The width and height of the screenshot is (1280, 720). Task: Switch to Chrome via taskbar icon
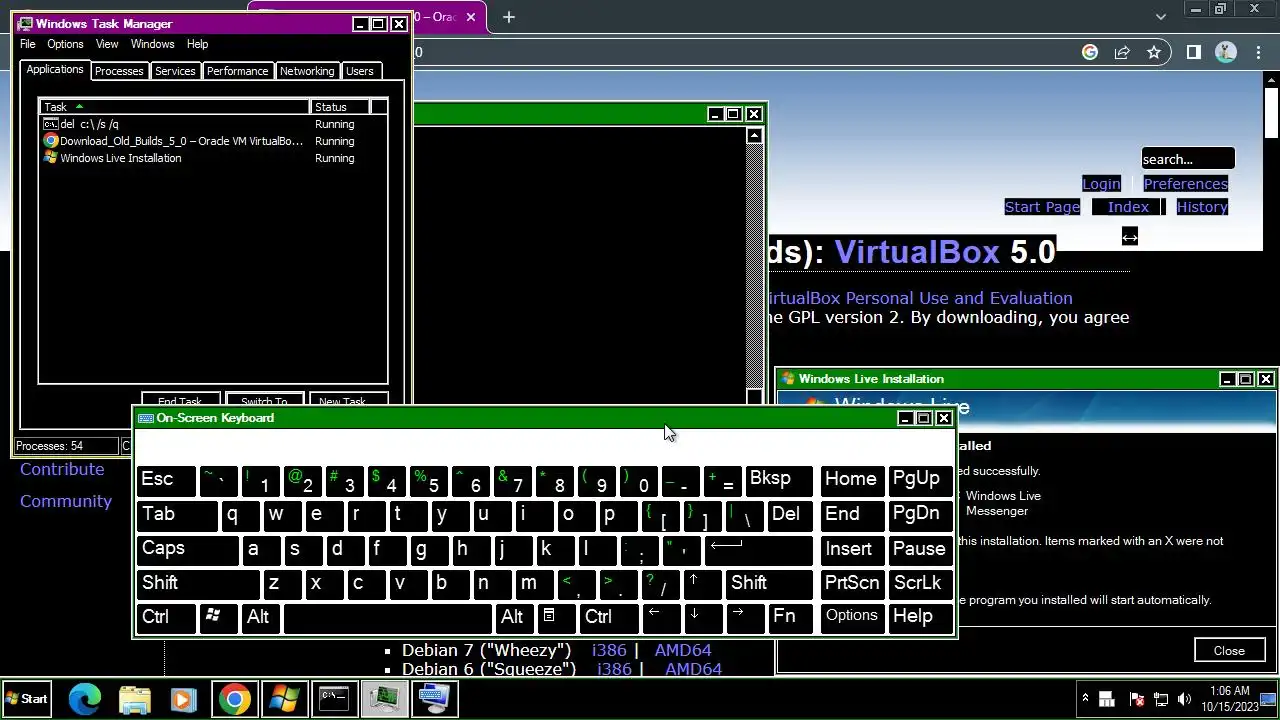pos(234,699)
